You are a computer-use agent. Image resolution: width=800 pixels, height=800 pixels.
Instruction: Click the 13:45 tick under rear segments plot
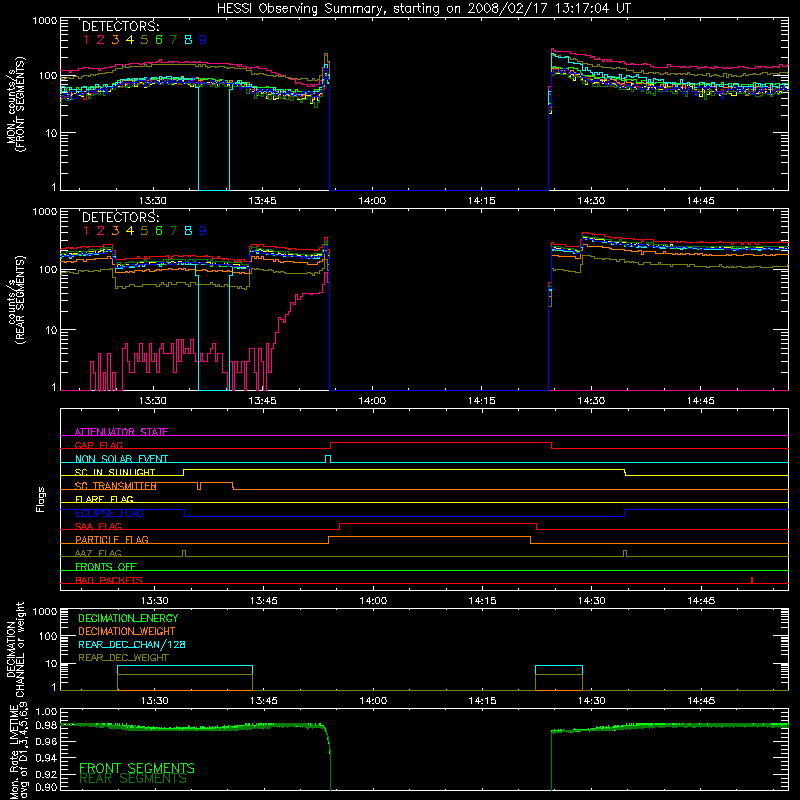point(262,401)
